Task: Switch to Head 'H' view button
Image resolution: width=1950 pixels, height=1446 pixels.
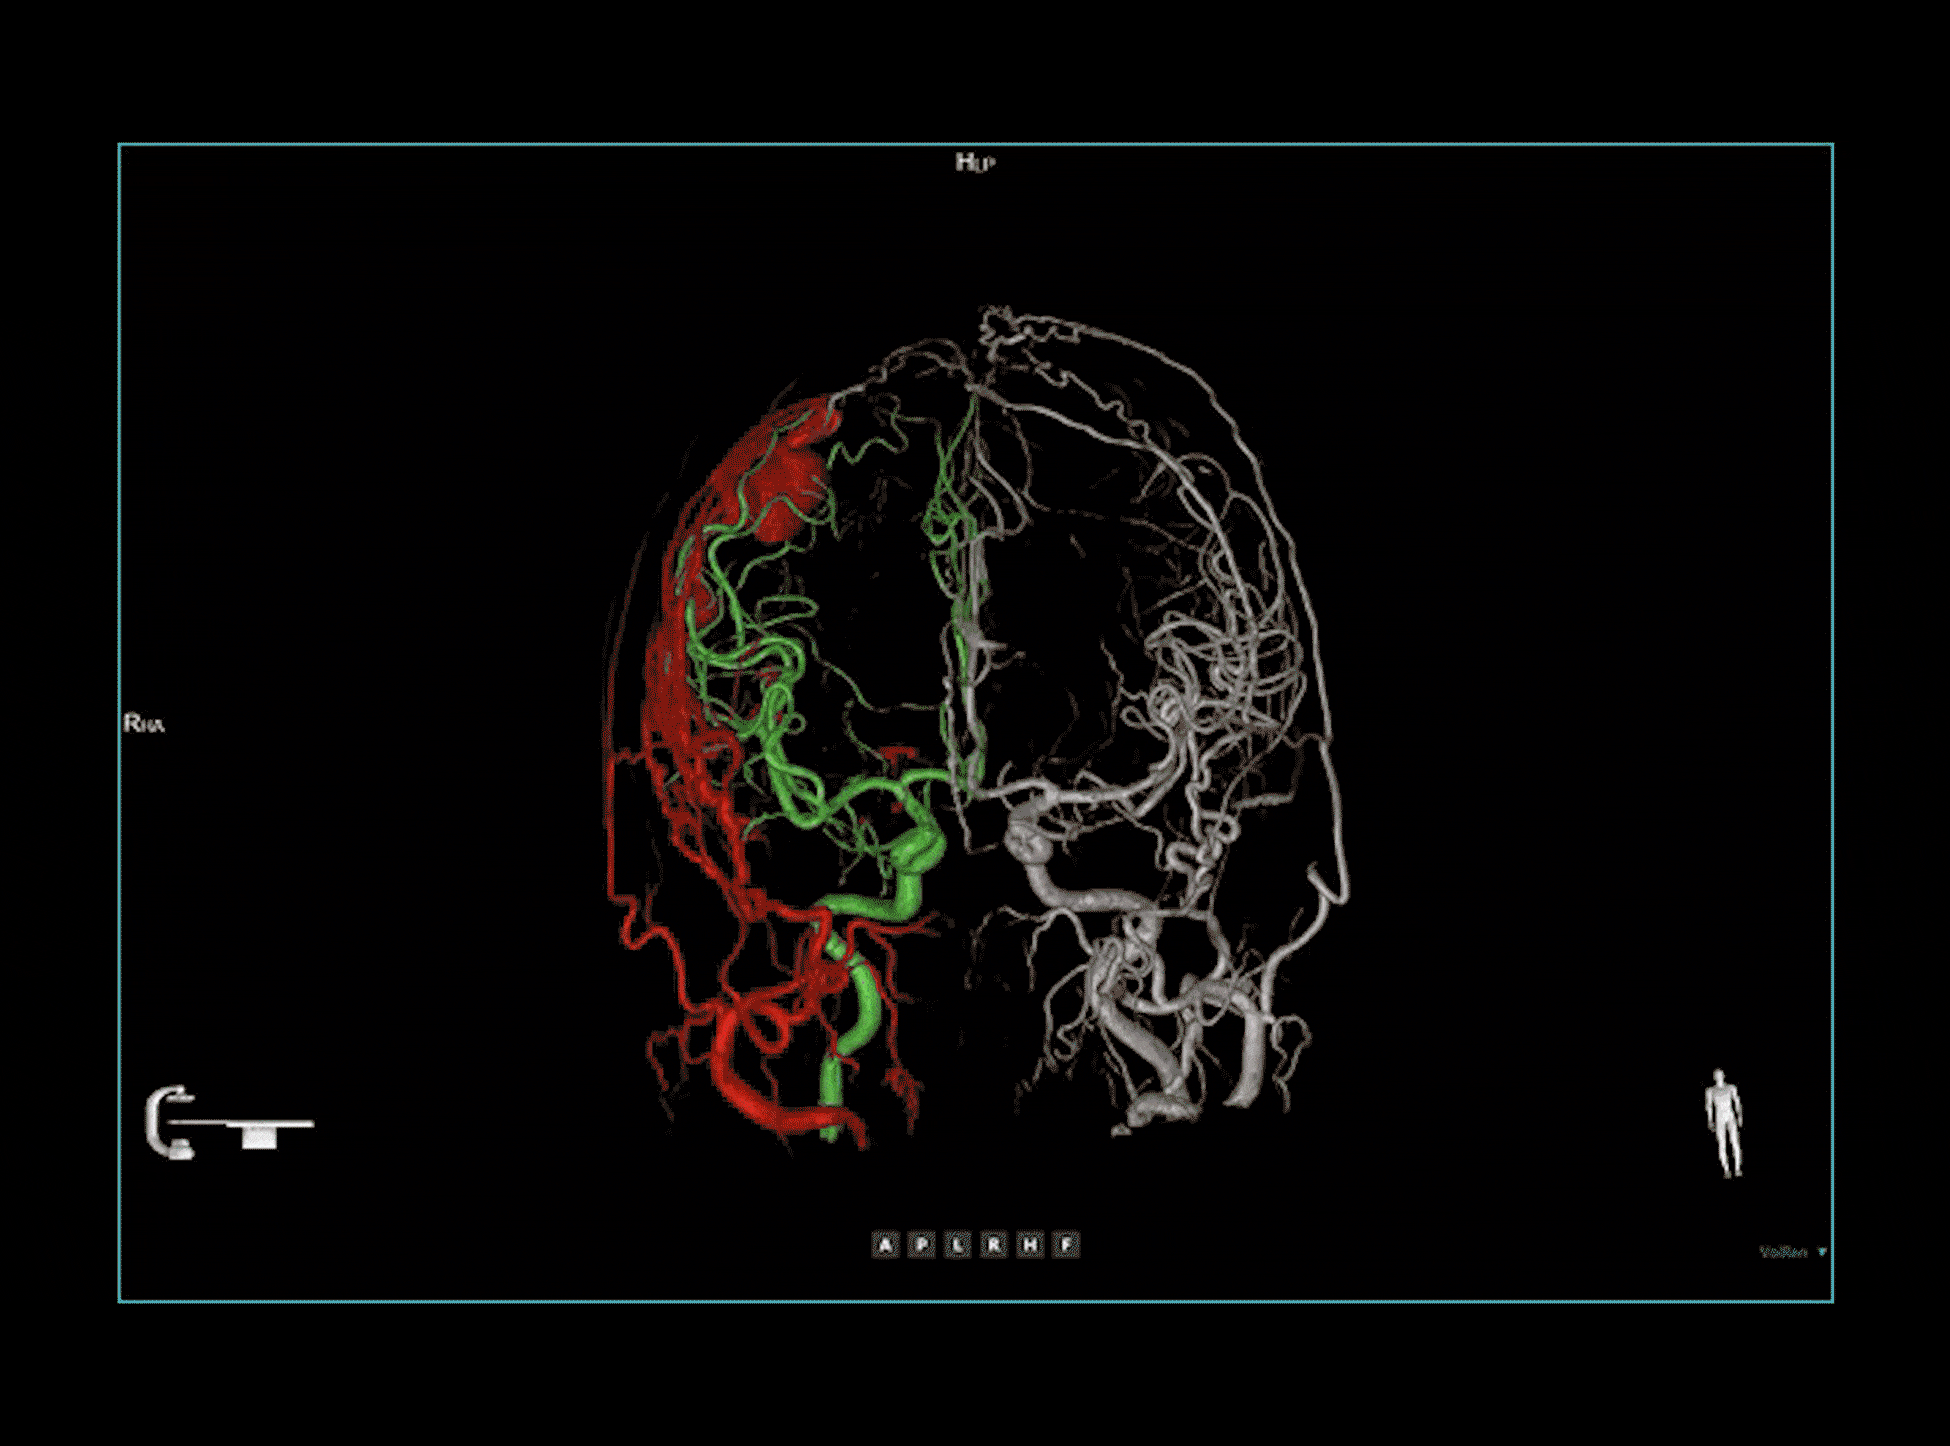Action: pos(1030,1244)
